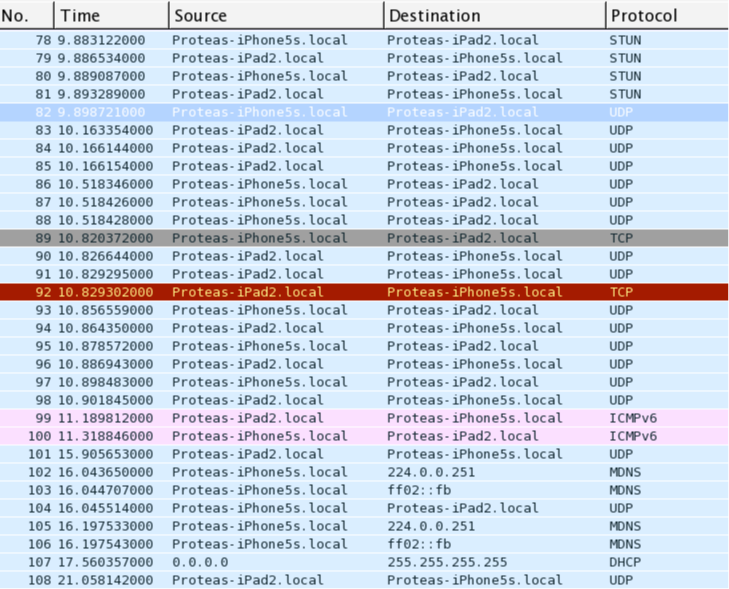
Task: Click ff02::fb destination of packet 103
Action: point(419,490)
